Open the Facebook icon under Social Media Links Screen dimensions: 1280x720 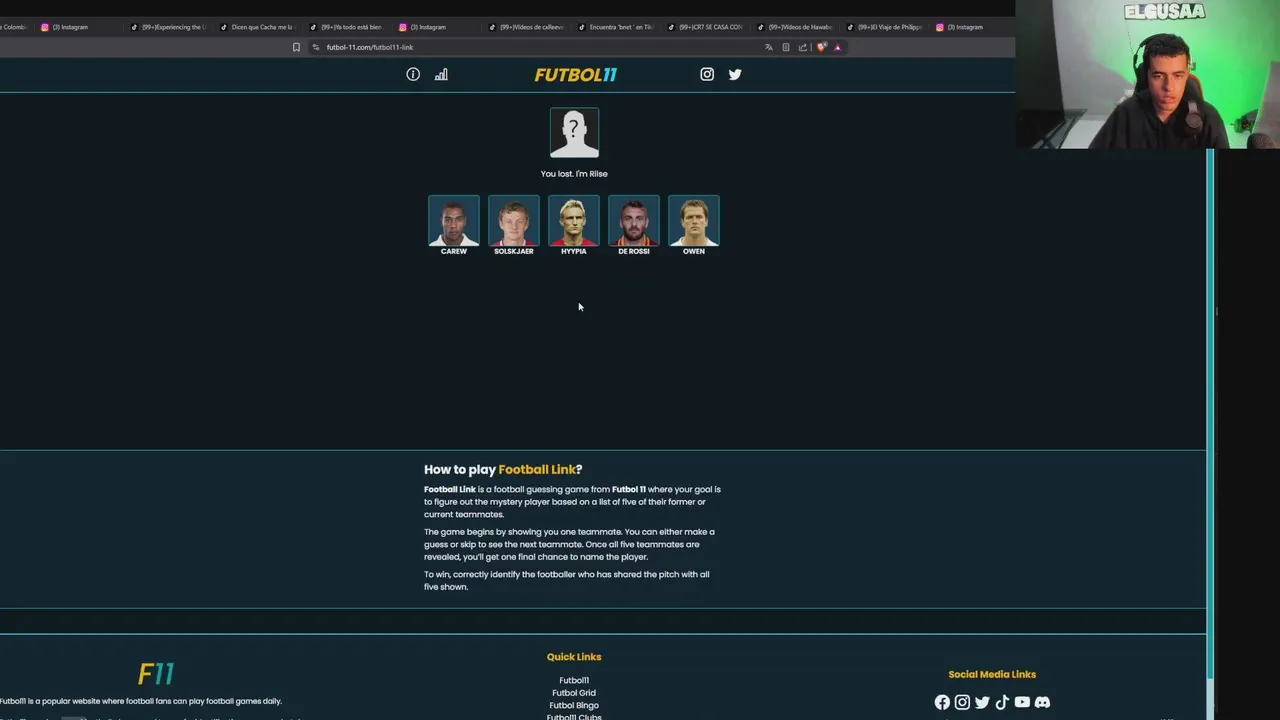point(942,702)
